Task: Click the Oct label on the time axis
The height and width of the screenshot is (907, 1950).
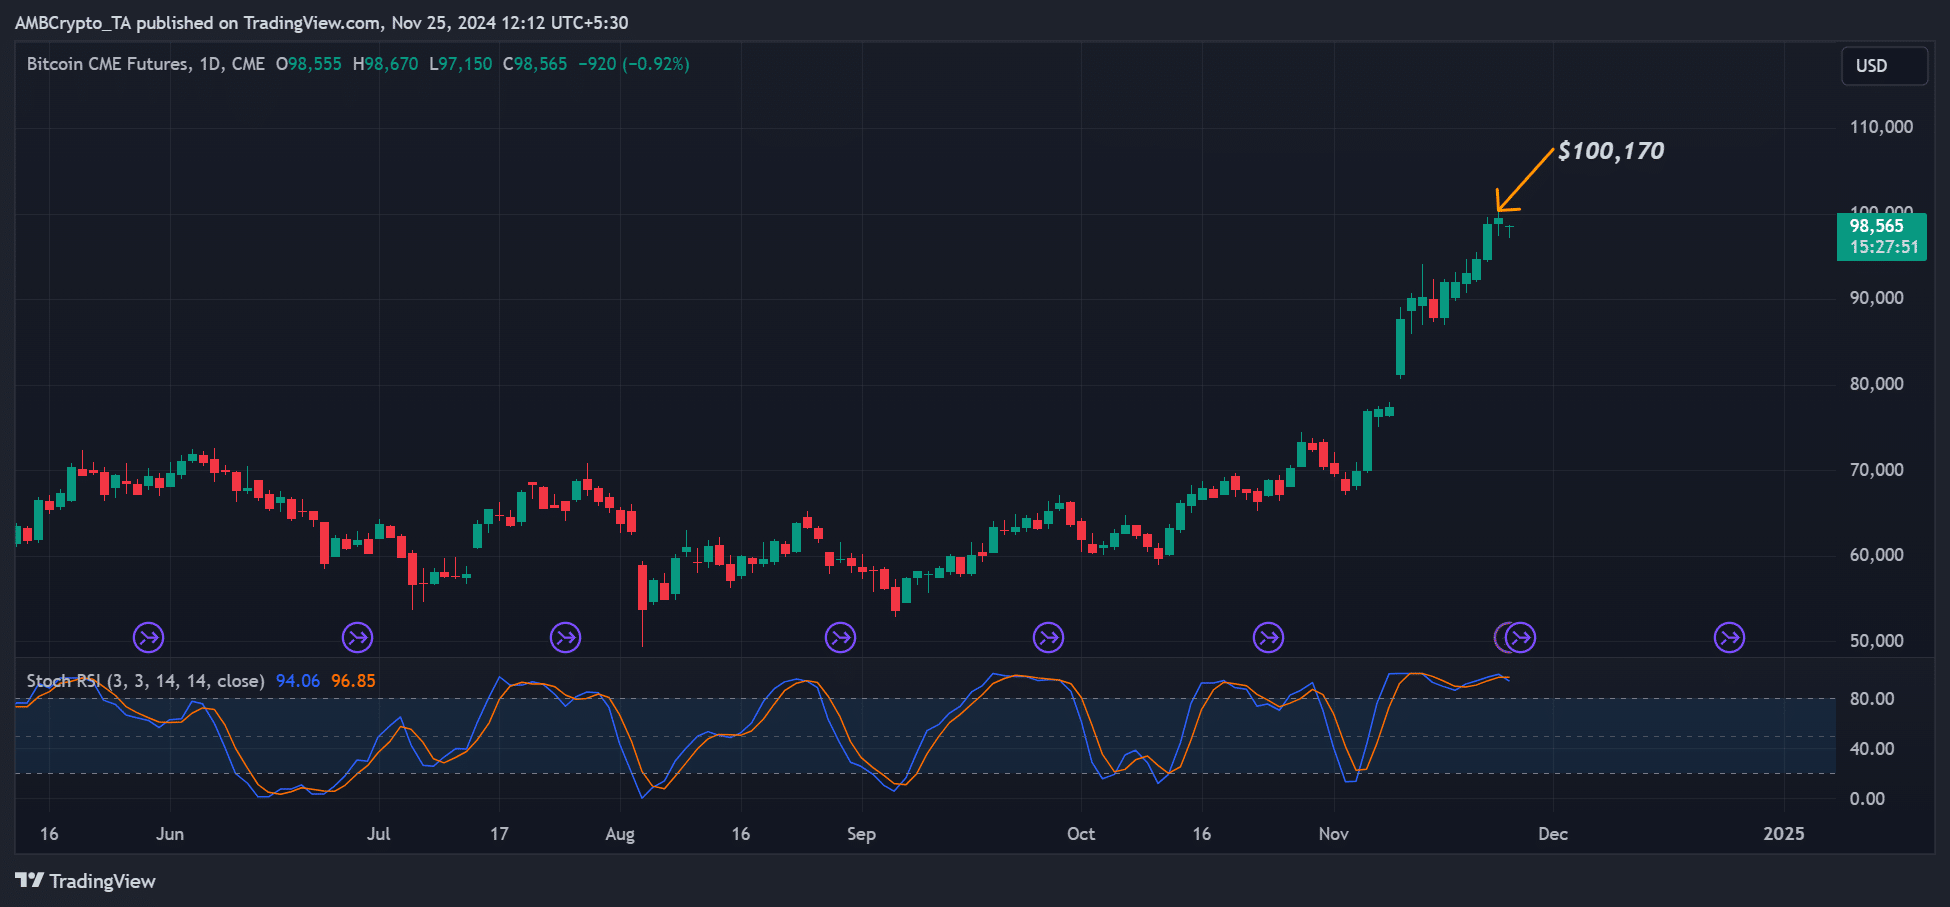Action: [x=1081, y=834]
